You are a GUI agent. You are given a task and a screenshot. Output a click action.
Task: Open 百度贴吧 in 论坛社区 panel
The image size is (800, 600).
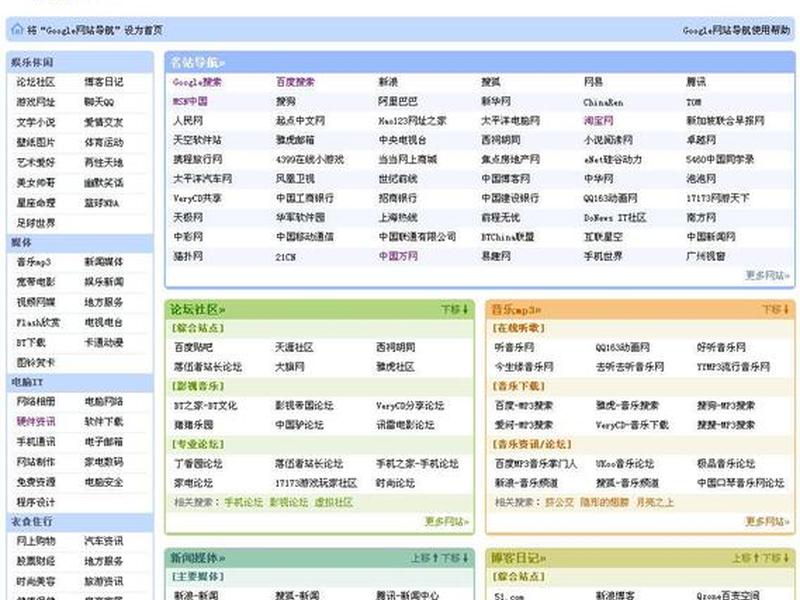pyautogui.click(x=193, y=347)
